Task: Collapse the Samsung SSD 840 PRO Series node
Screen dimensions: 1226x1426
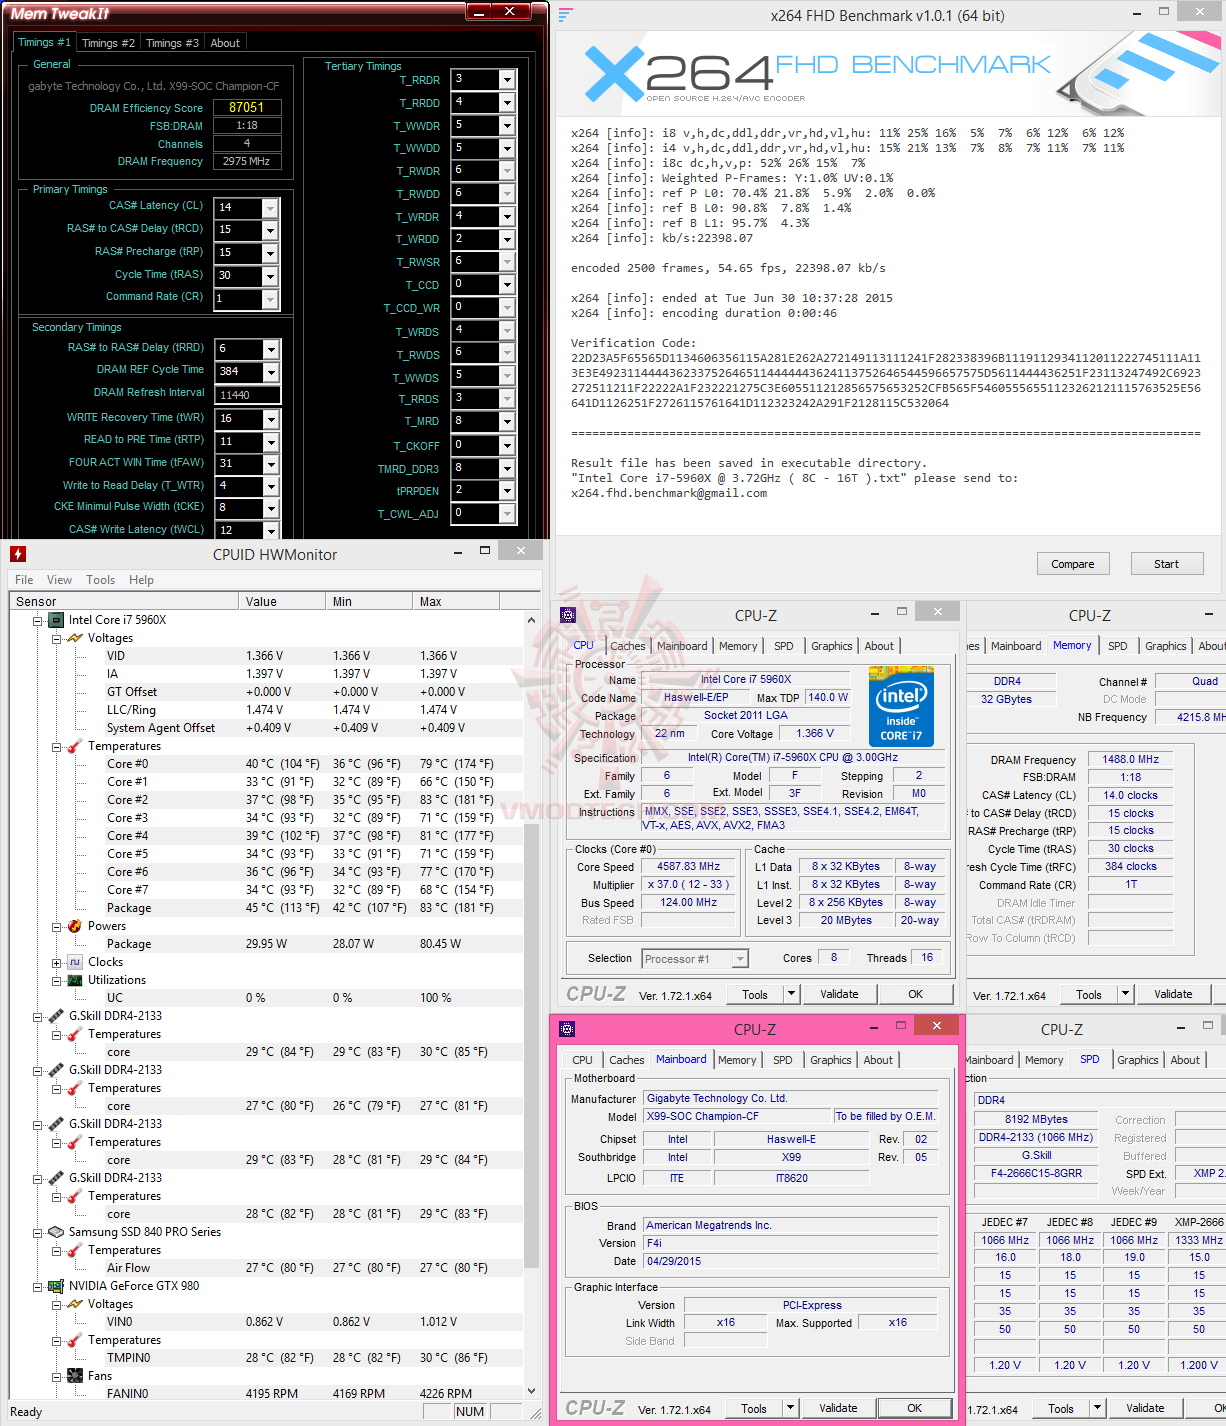Action: (x=38, y=1232)
